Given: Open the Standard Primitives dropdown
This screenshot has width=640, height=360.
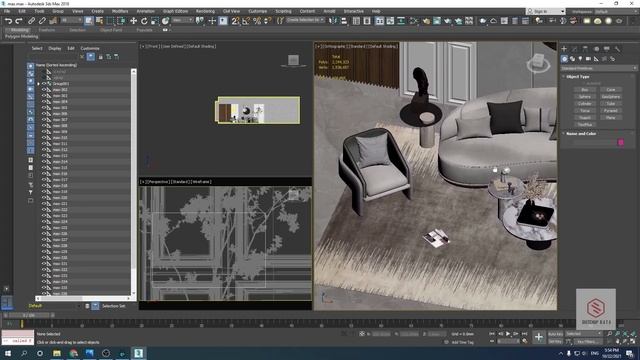Looking at the screenshot, I should pos(599,68).
